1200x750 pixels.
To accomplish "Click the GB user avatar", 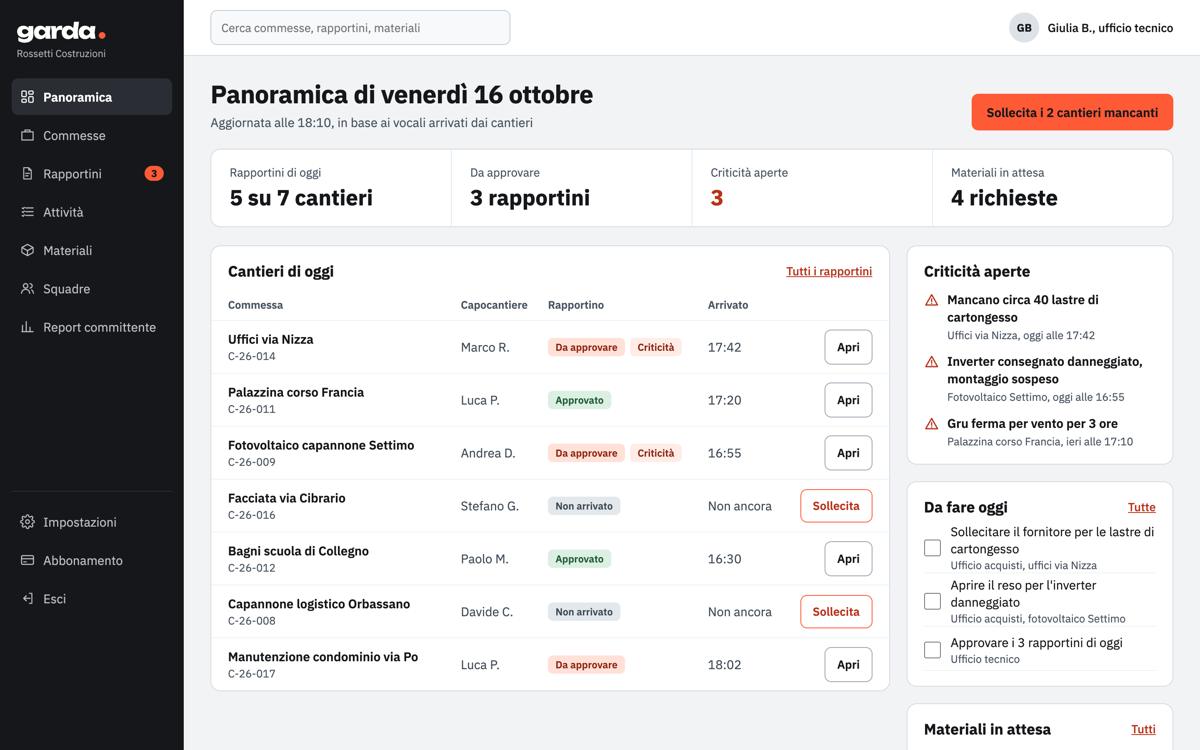I will pos(1024,28).
